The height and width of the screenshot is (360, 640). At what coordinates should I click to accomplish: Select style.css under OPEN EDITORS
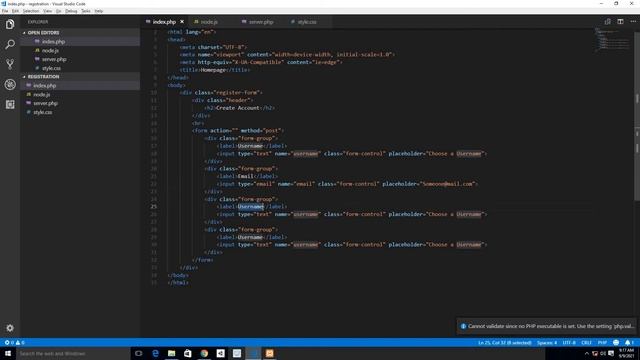[x=51, y=68]
